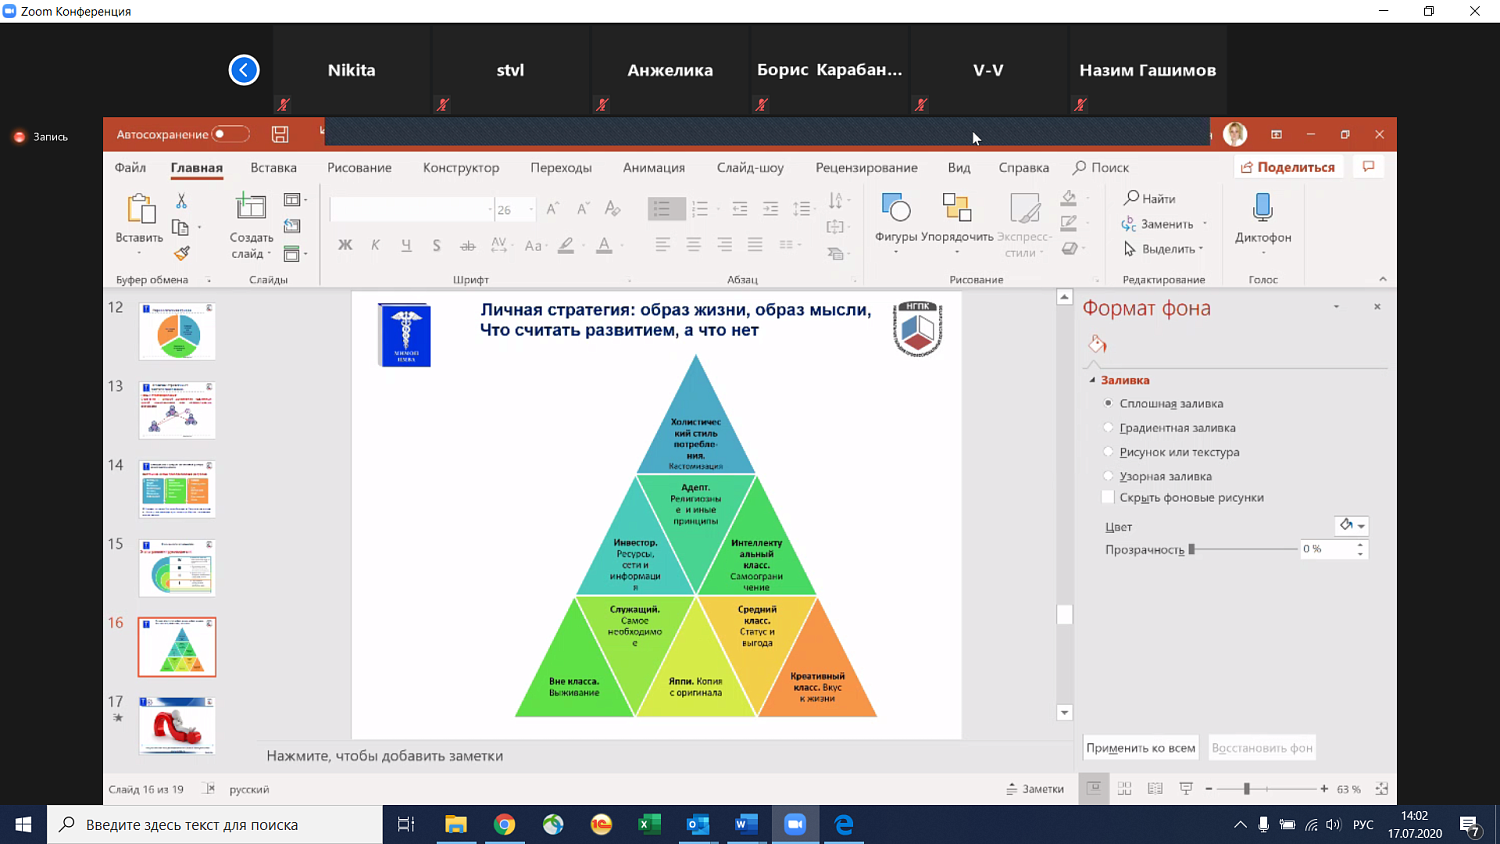Select Узорная заливка radio button

[1108, 476]
